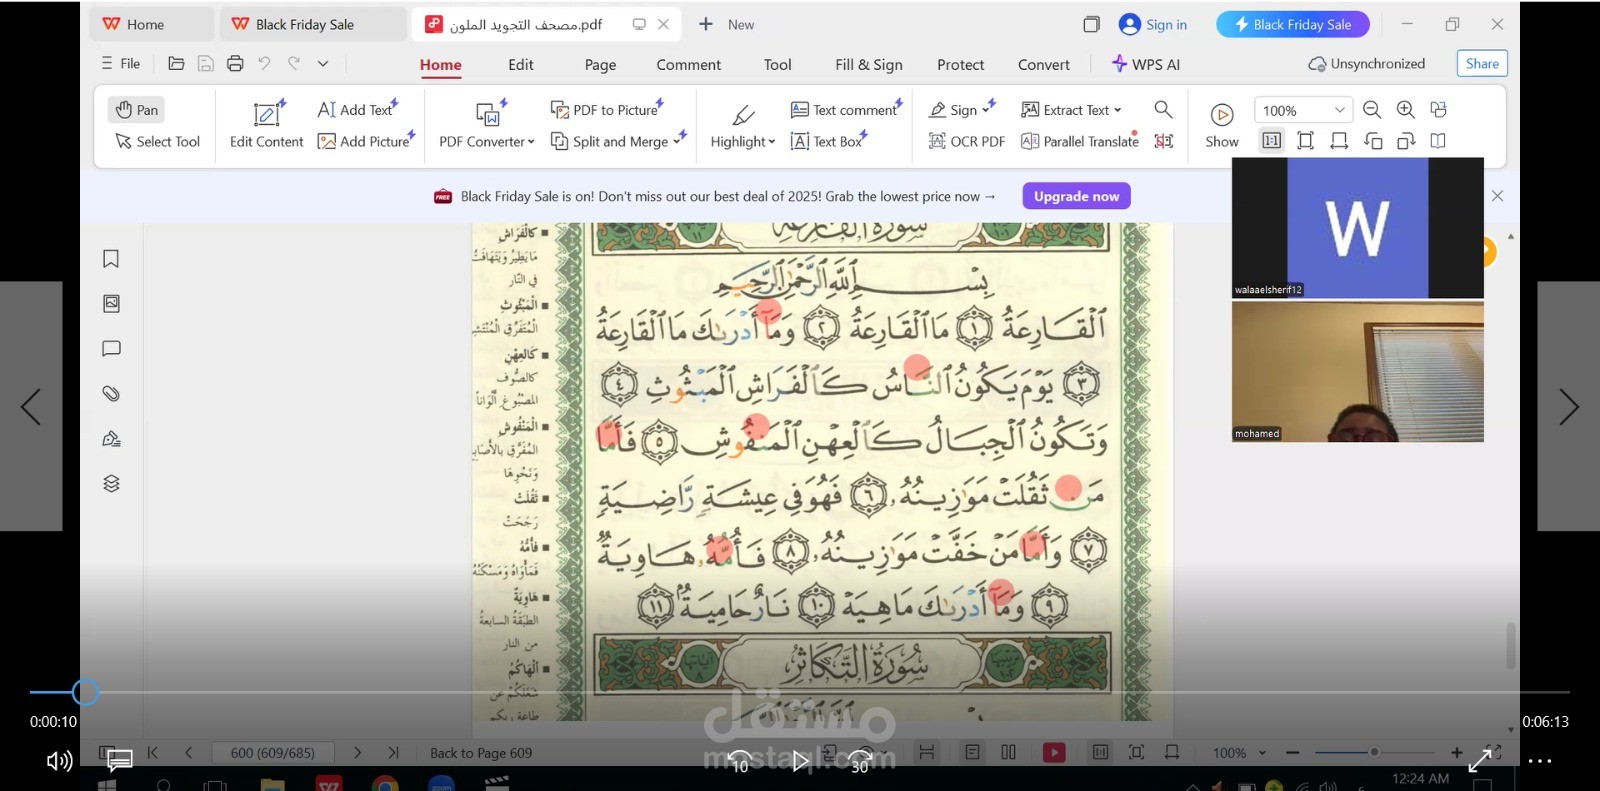Switch to the Page ribbon tab

tap(600, 64)
